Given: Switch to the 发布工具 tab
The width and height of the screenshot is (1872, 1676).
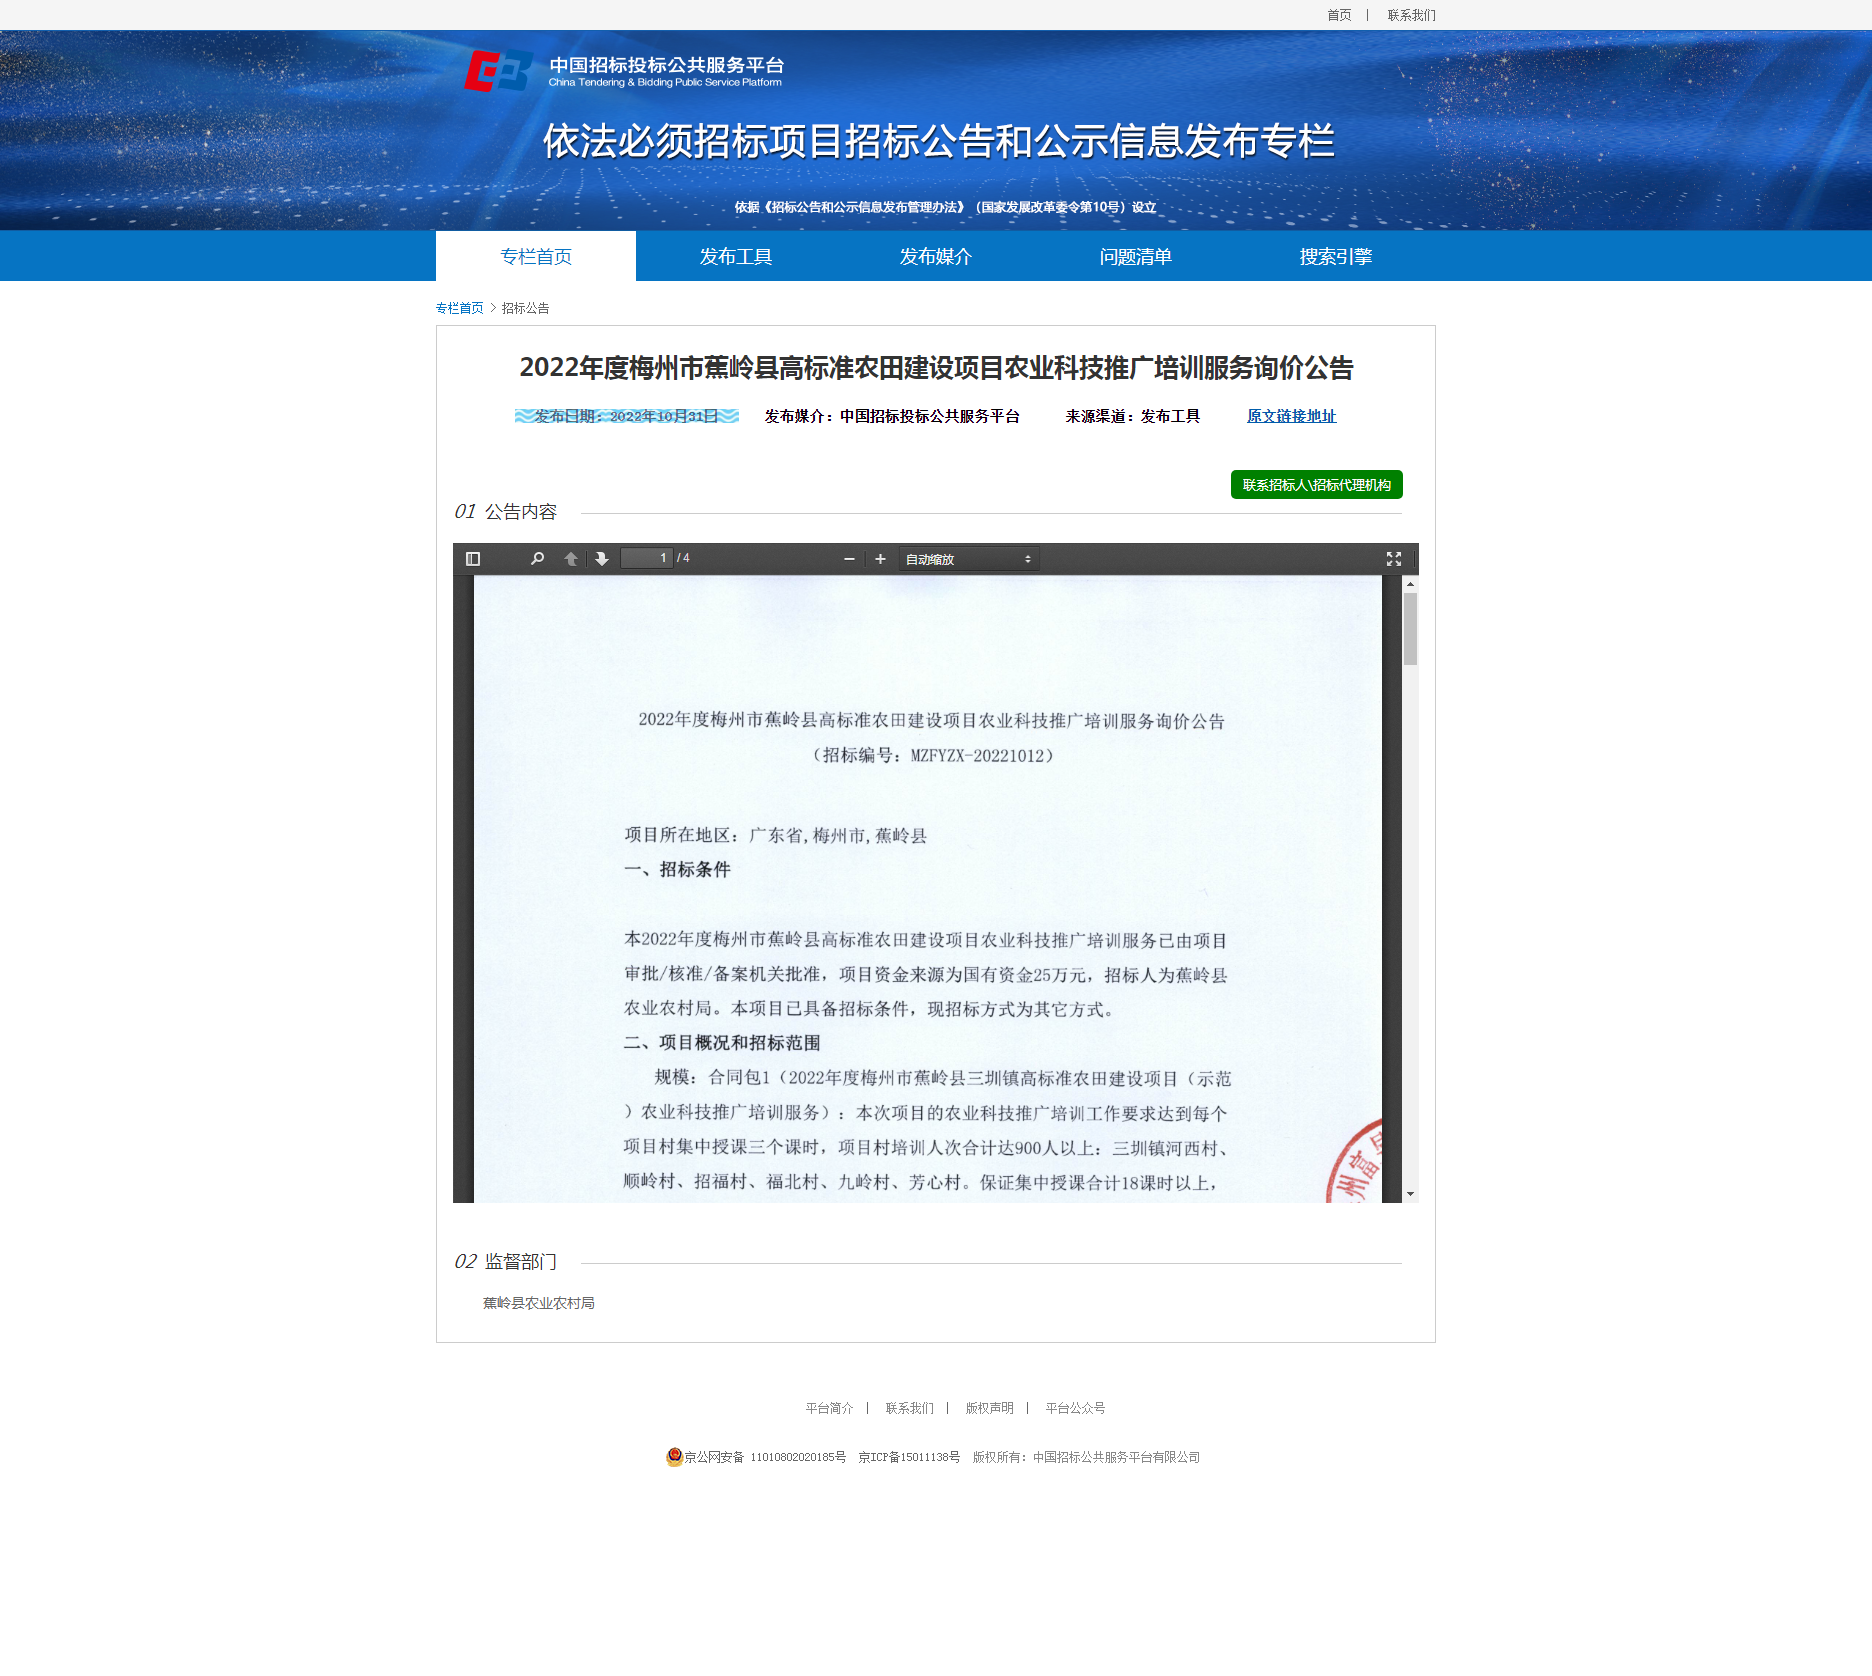Looking at the screenshot, I should point(736,256).
